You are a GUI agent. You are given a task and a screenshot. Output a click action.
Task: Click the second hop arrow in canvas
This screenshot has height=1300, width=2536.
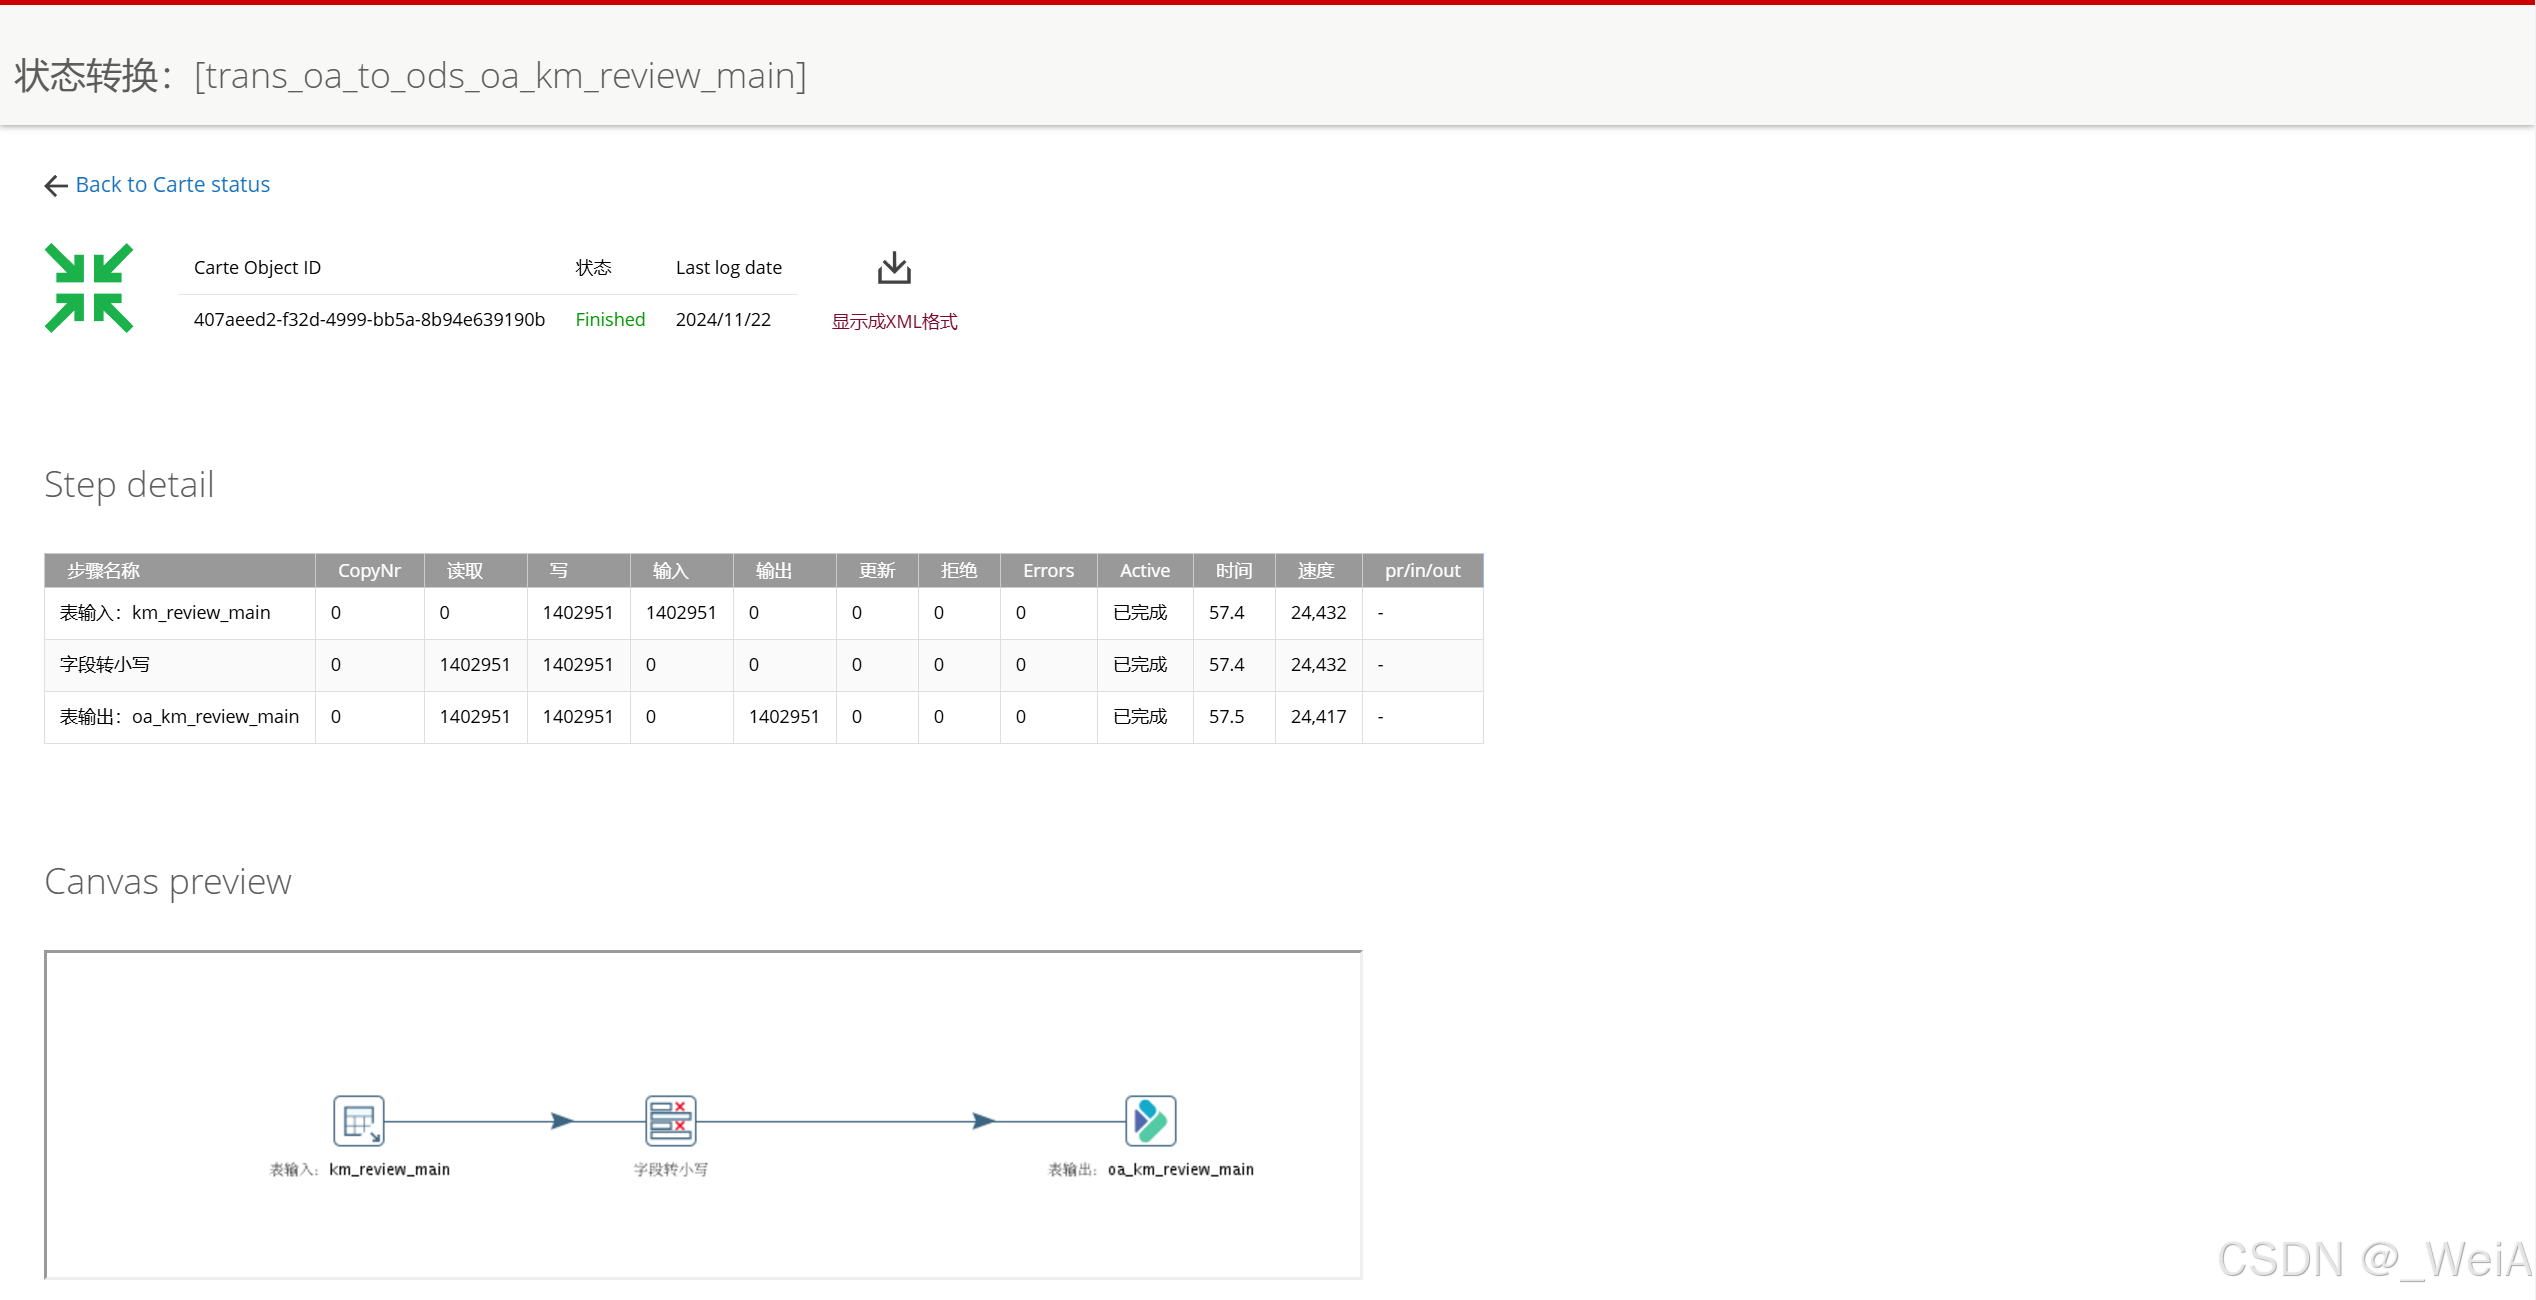pos(983,1121)
